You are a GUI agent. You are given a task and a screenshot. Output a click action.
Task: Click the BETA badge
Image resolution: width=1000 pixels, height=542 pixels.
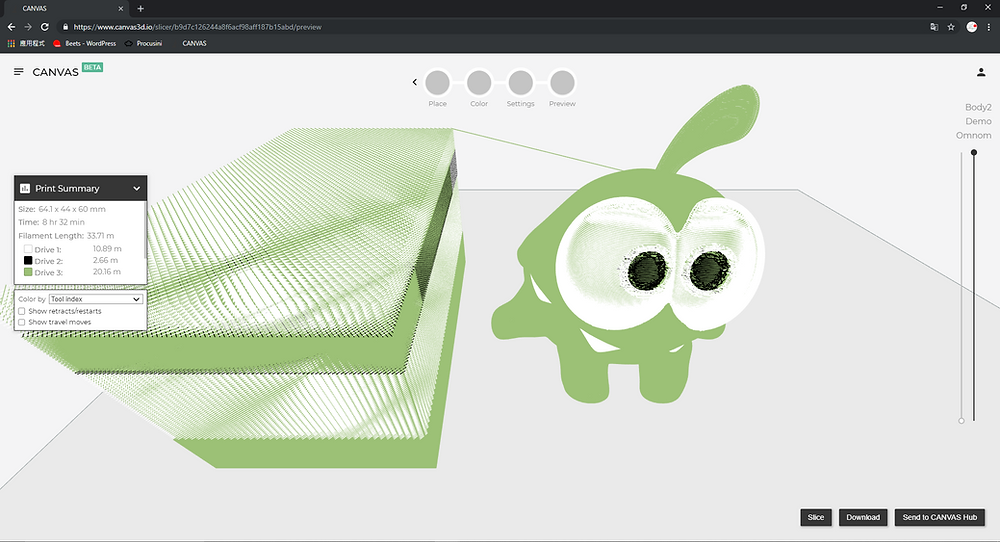[92, 67]
